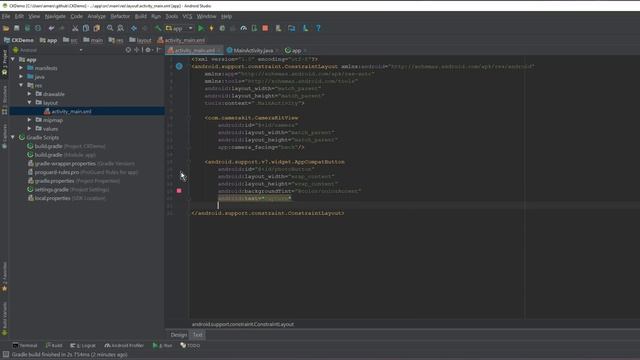This screenshot has width=640, height=360.
Task: Open the Project side panel tab
Action: (4, 63)
